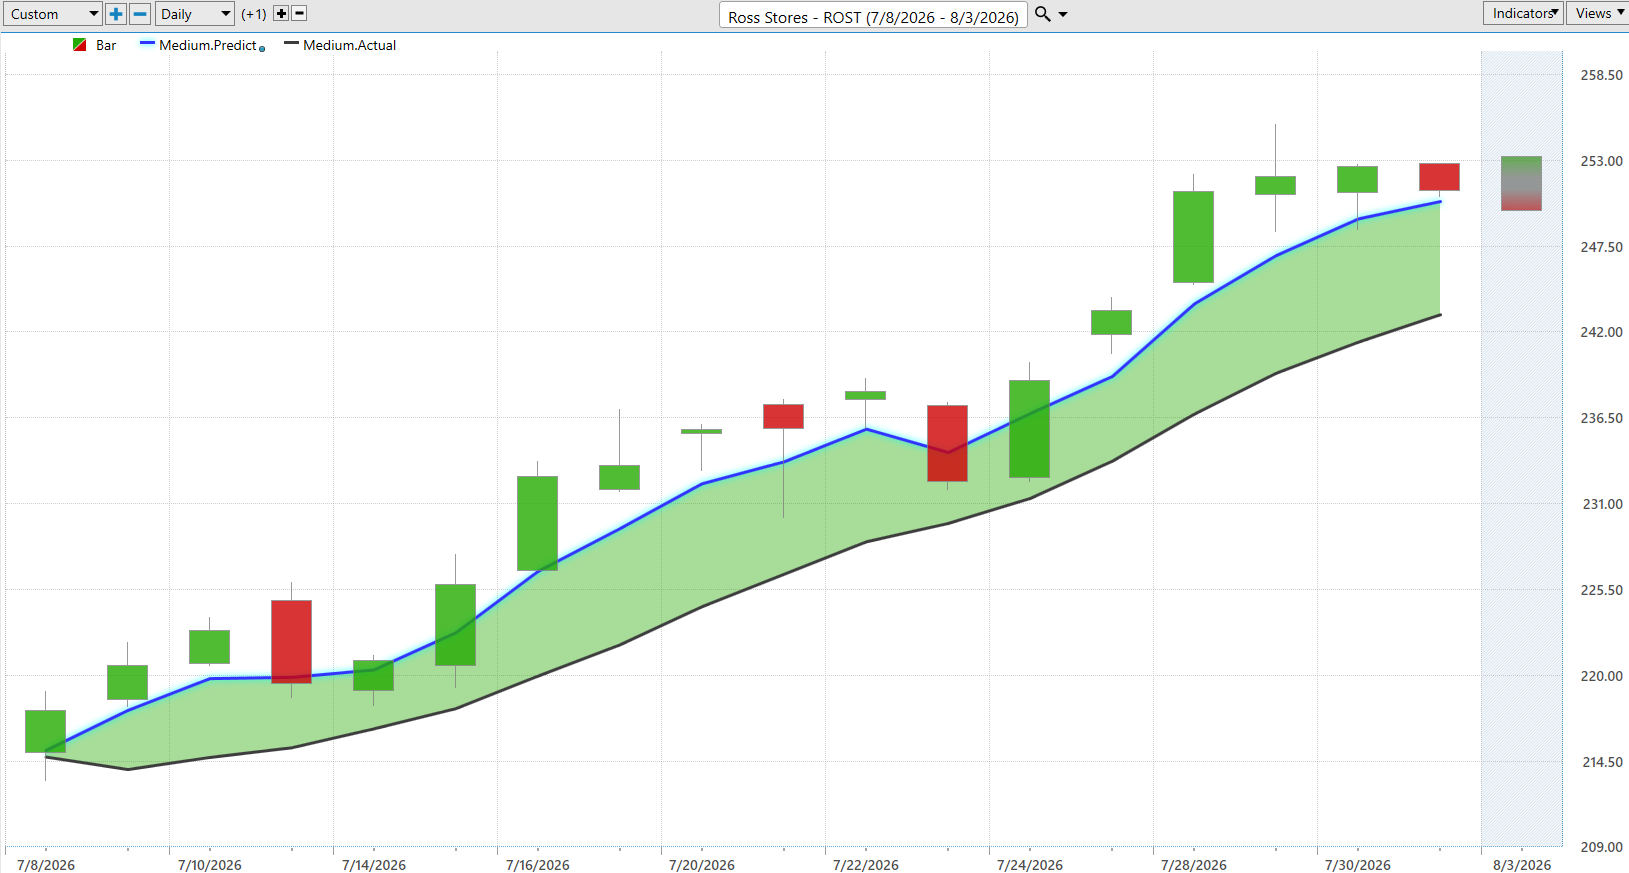Click the Bar legend label
Screen dimensions: 1629x873
click(x=106, y=45)
